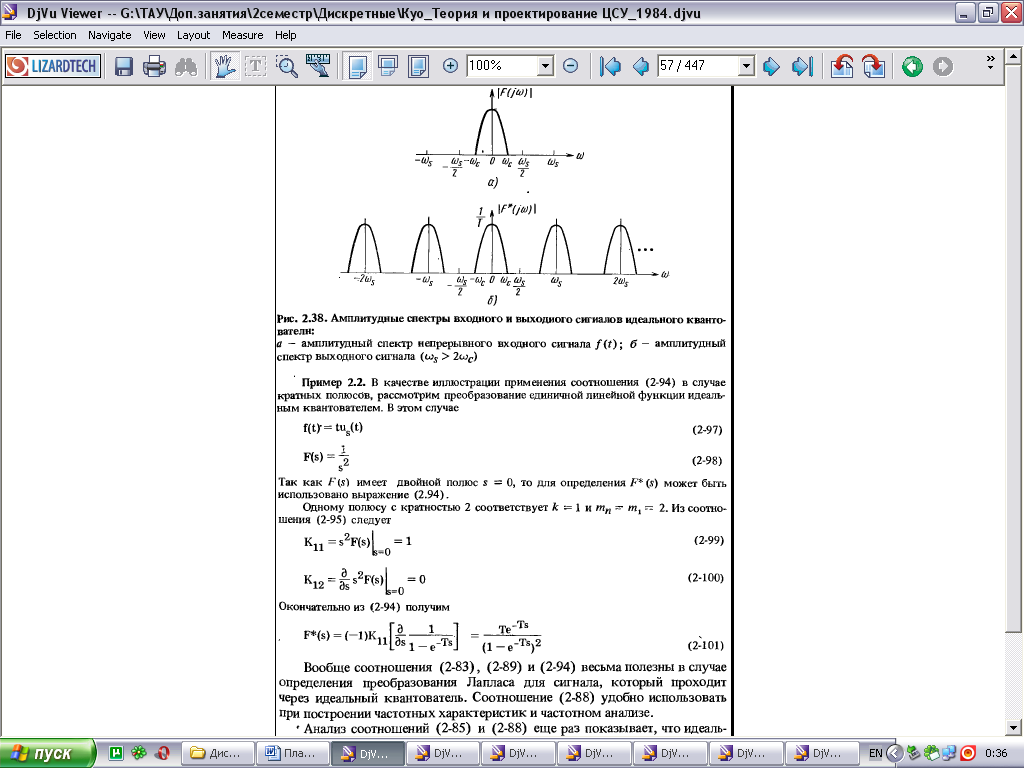Open the Help menu
This screenshot has width=1024, height=768.
coord(285,35)
